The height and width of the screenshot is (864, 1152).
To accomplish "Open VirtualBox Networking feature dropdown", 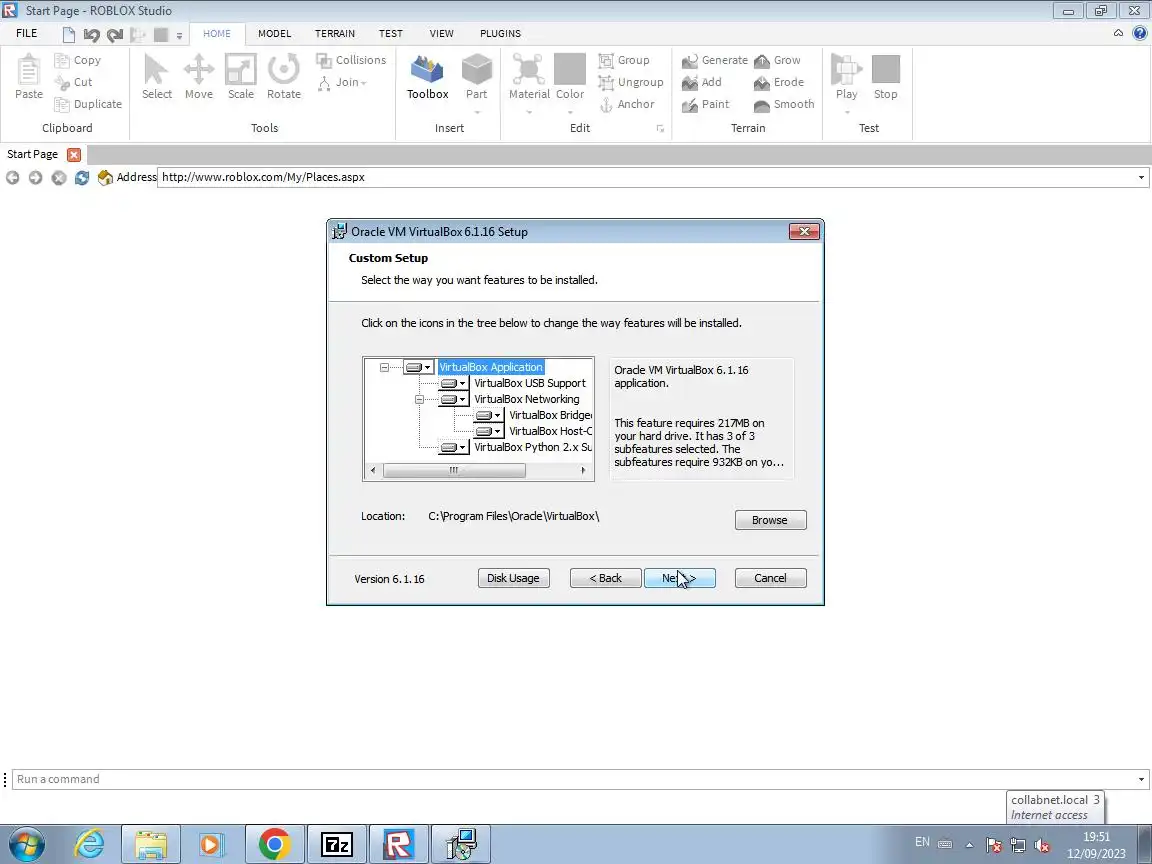I will coord(453,400).
